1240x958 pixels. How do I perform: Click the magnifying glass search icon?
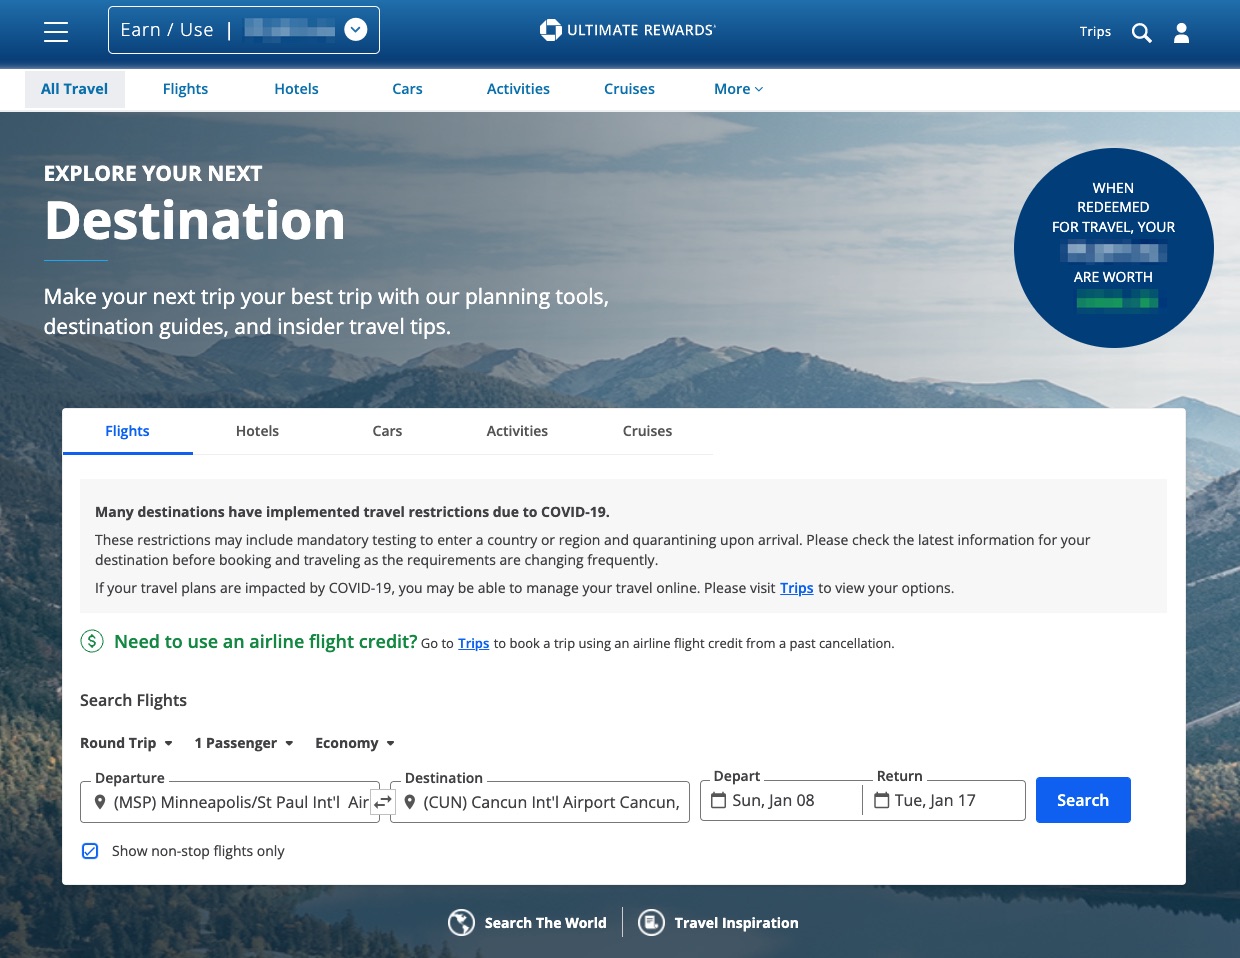(x=1141, y=32)
